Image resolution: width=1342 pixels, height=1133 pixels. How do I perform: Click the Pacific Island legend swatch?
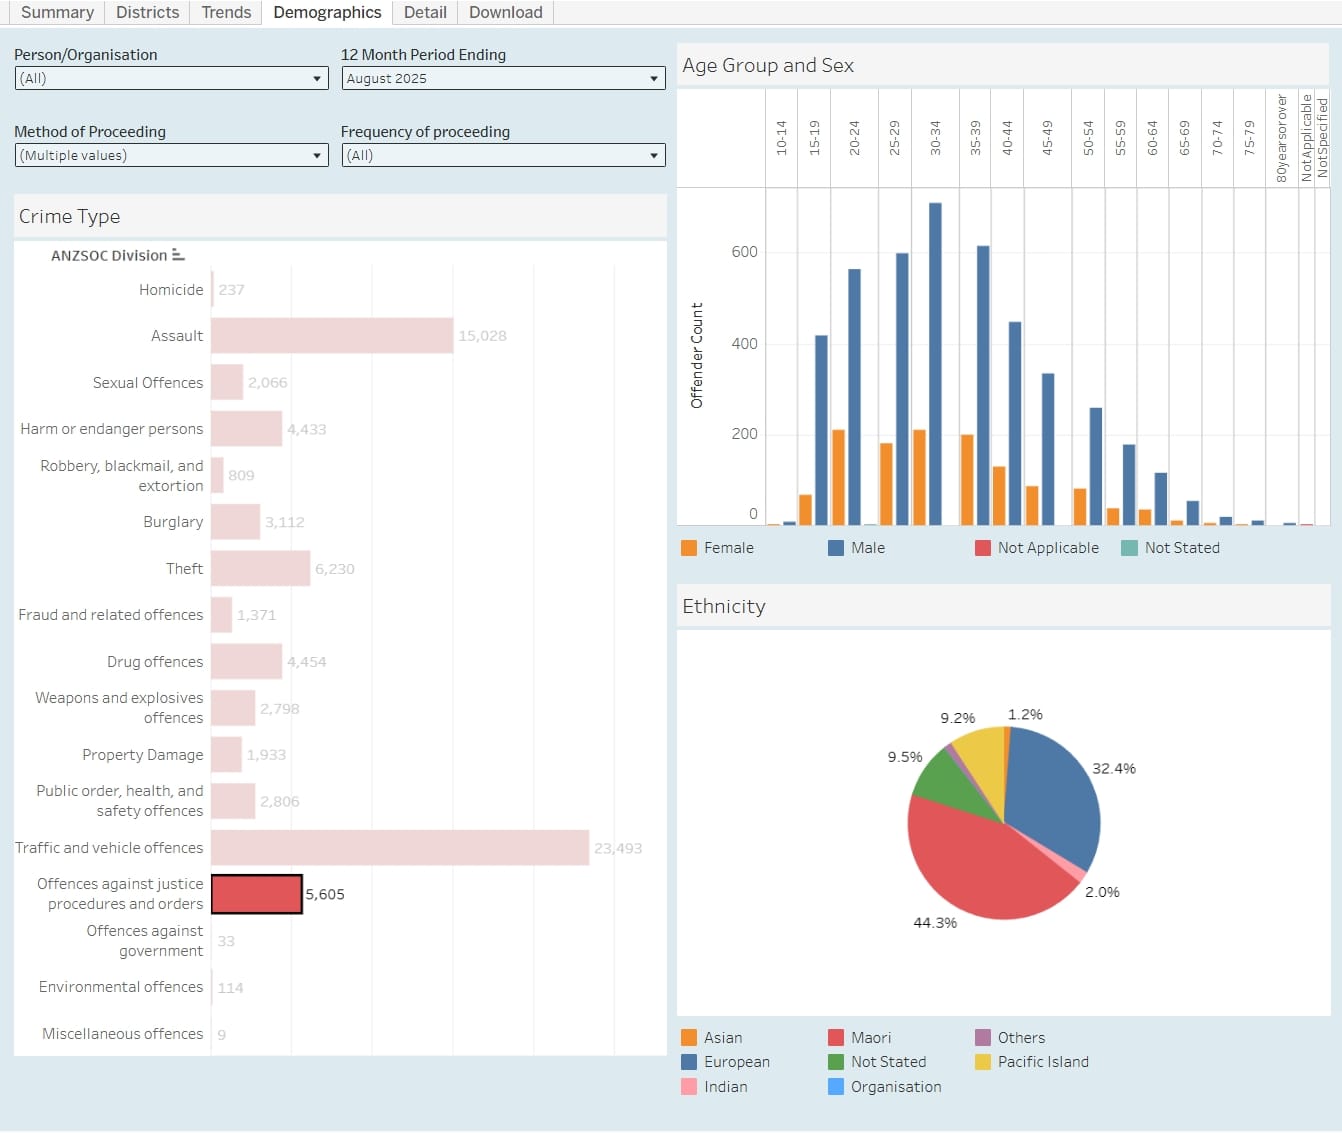pyautogui.click(x=983, y=1062)
